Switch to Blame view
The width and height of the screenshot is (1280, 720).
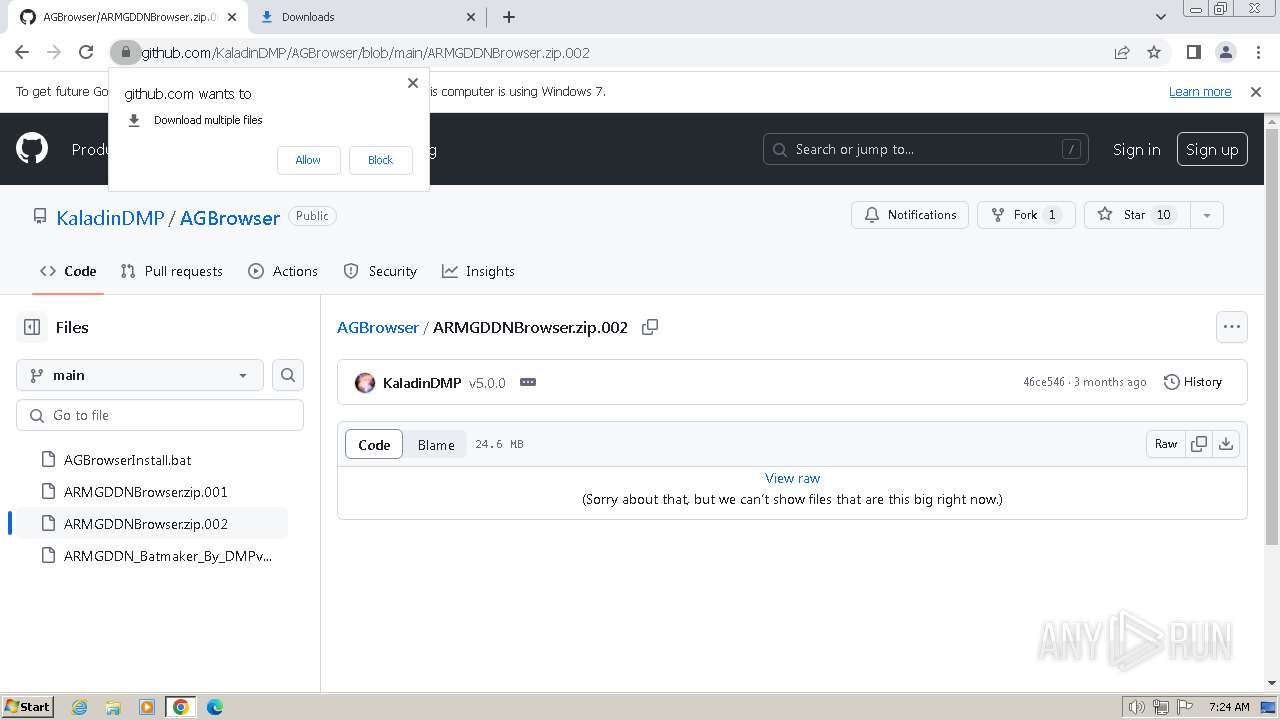click(x=436, y=445)
